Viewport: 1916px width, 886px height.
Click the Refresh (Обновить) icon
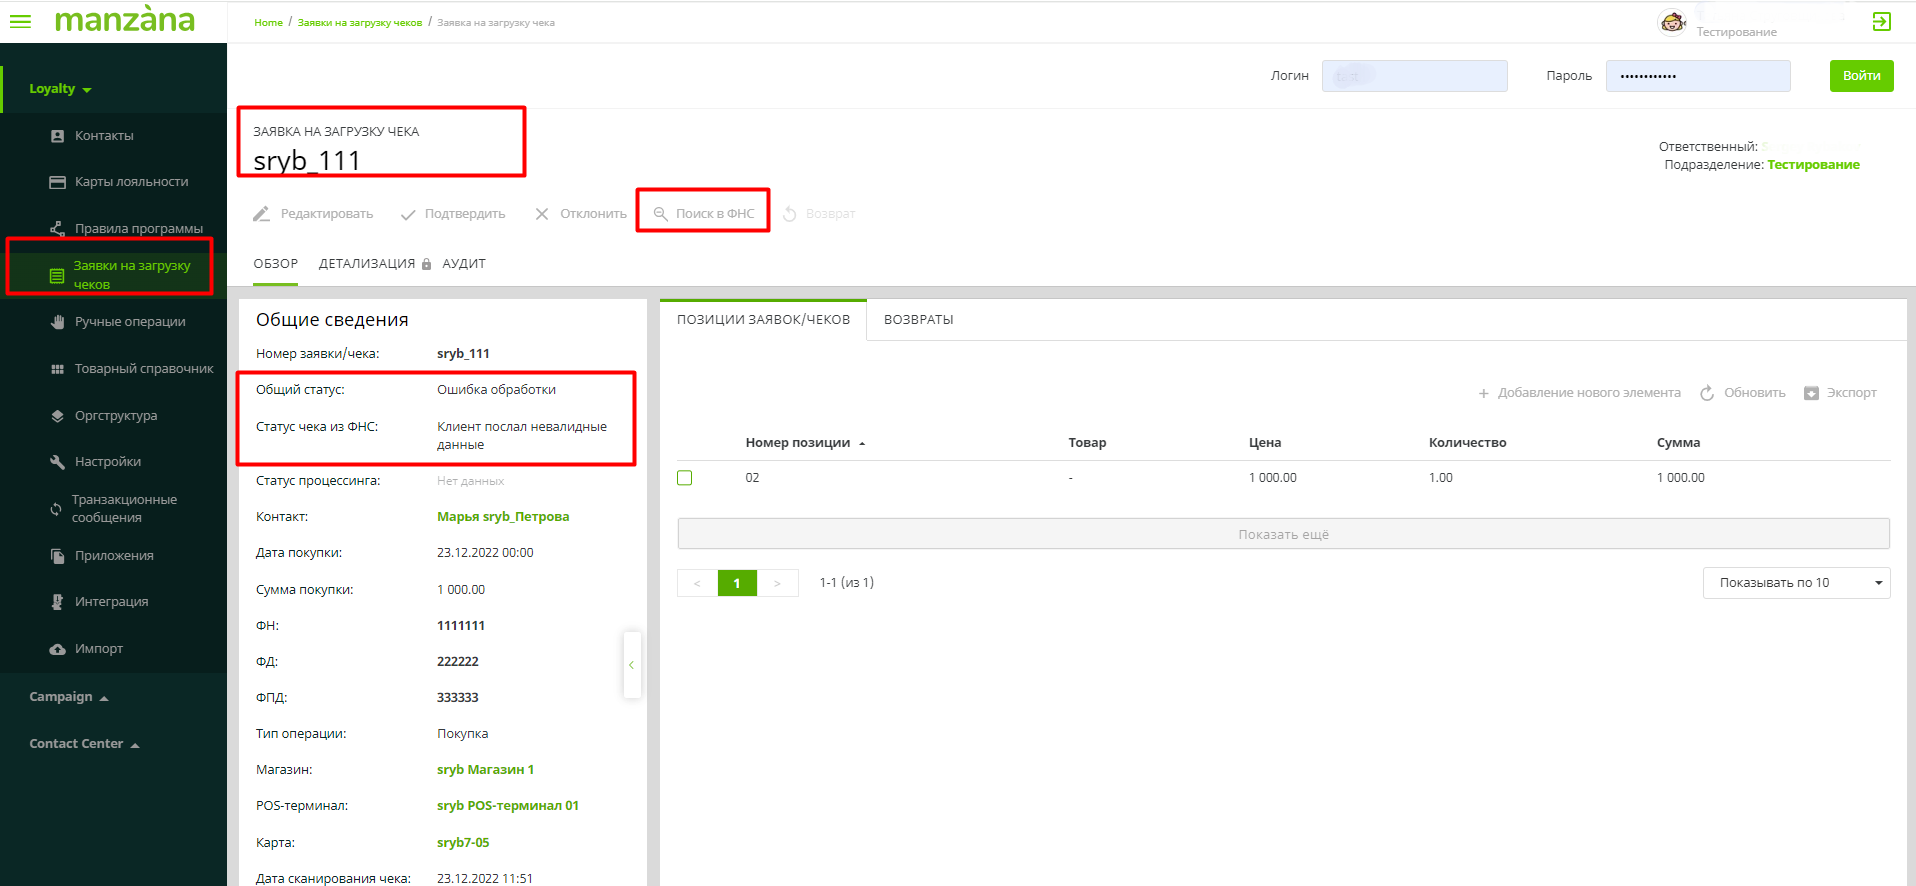pyautogui.click(x=1707, y=393)
